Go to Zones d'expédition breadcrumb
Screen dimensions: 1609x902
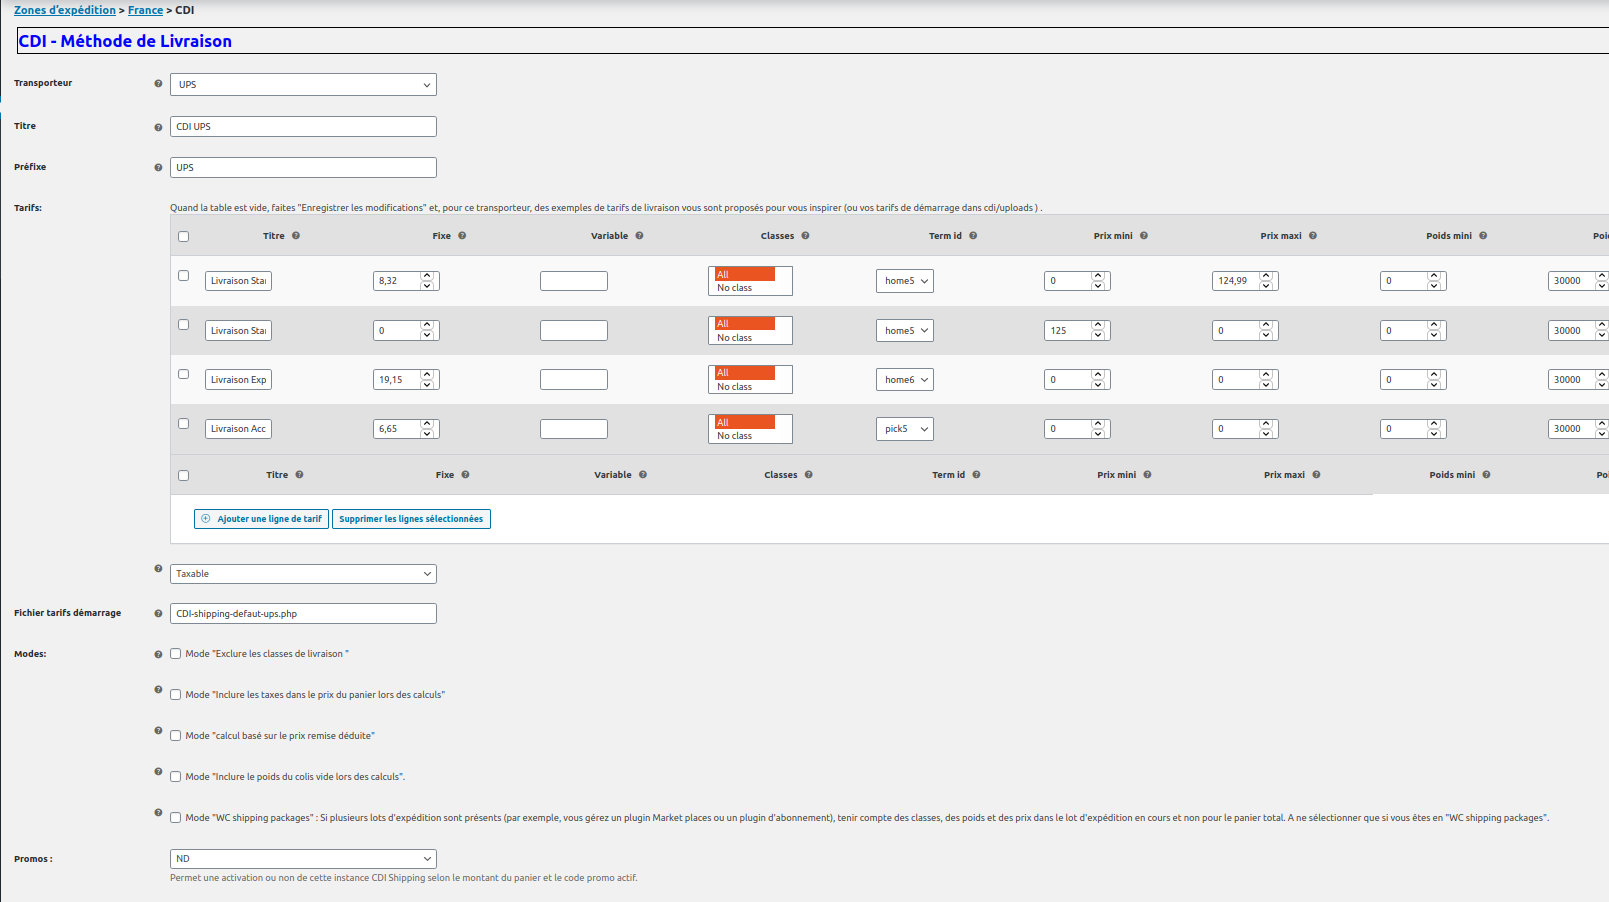tap(65, 10)
